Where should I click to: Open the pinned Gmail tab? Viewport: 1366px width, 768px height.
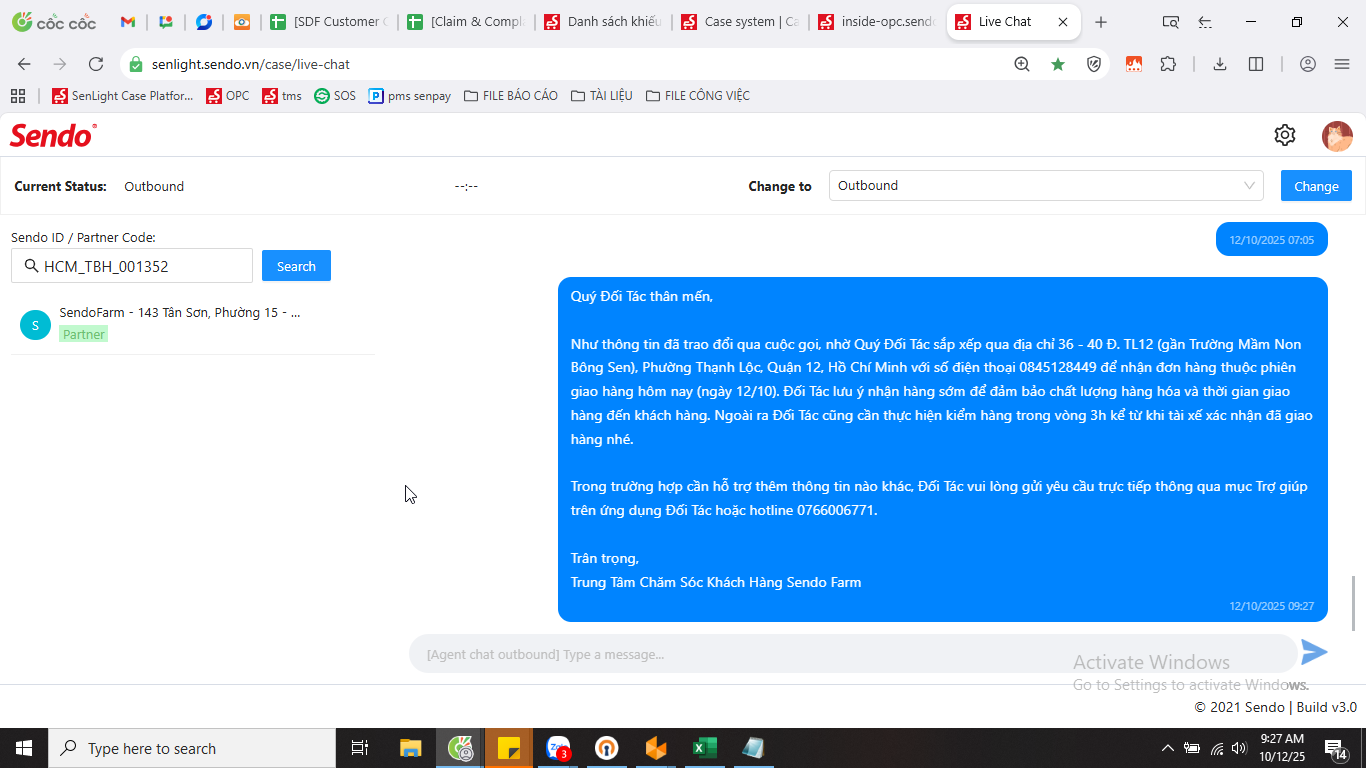(128, 22)
